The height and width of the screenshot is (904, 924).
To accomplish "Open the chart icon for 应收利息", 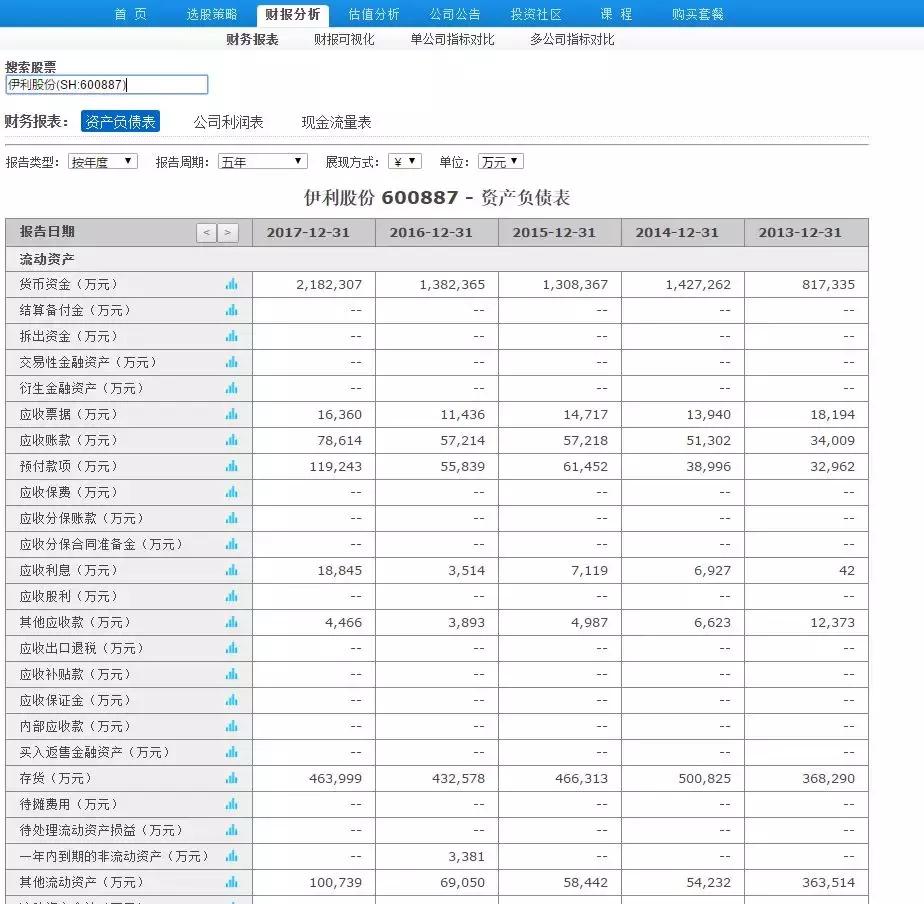I will click(x=231, y=570).
